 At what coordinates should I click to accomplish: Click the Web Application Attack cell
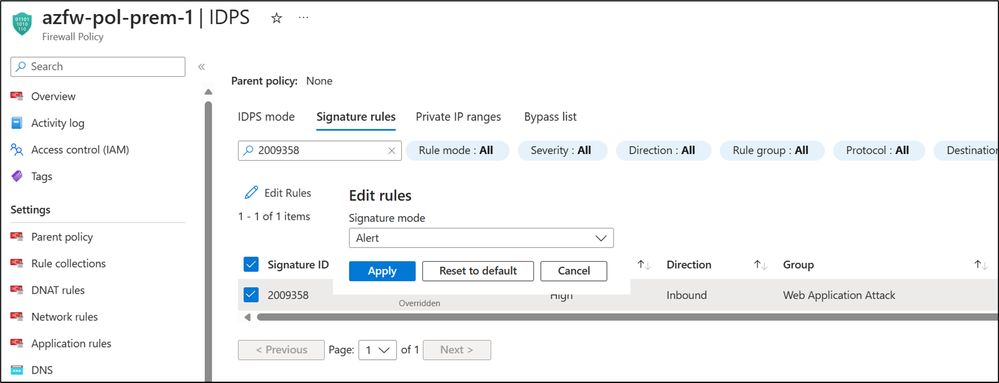point(839,295)
